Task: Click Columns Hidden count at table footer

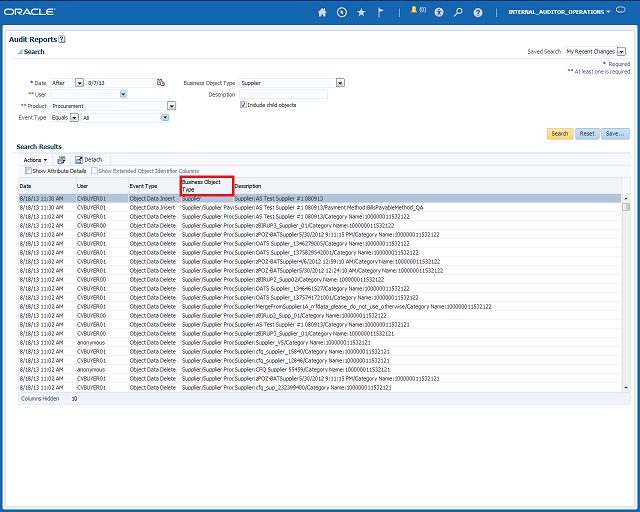Action: click(x=74, y=398)
